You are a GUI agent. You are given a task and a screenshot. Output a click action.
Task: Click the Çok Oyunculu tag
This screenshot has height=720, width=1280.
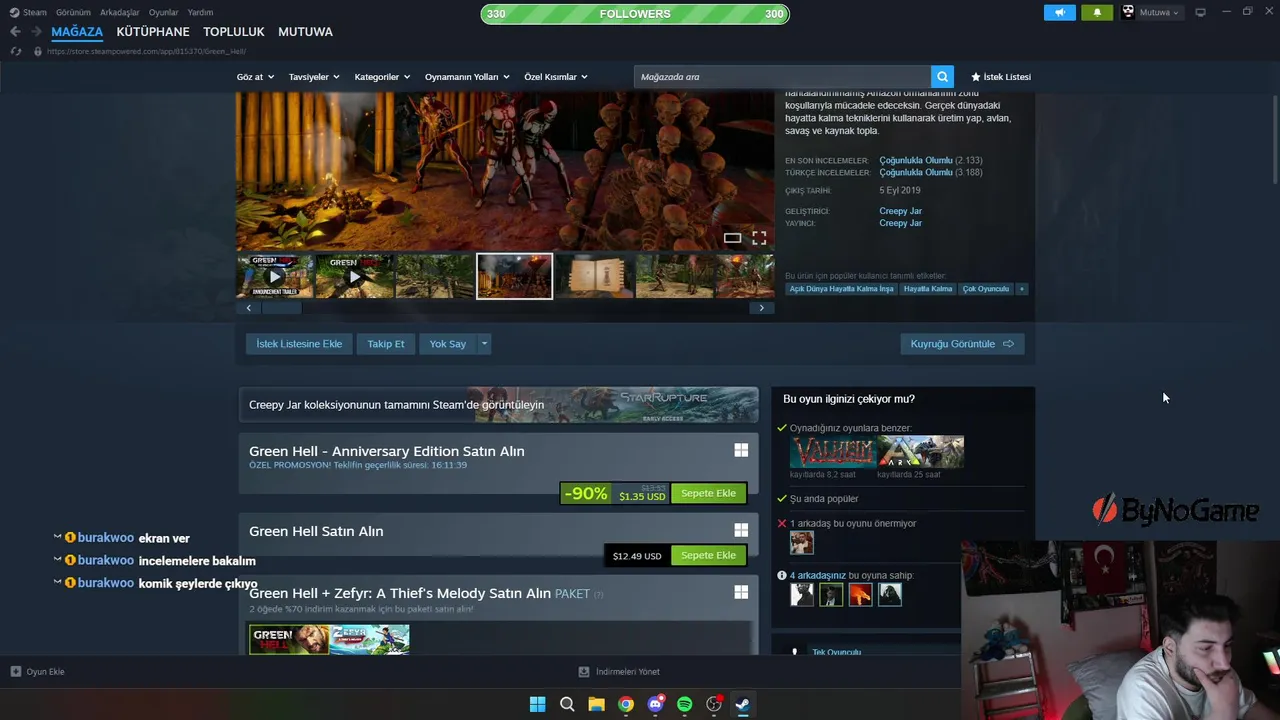(986, 289)
